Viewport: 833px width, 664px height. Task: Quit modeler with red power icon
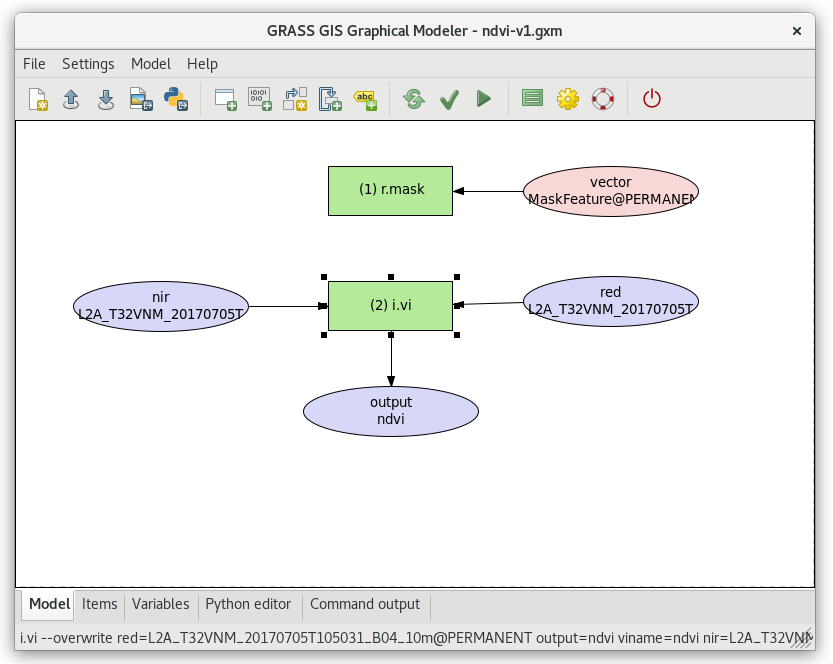point(652,99)
